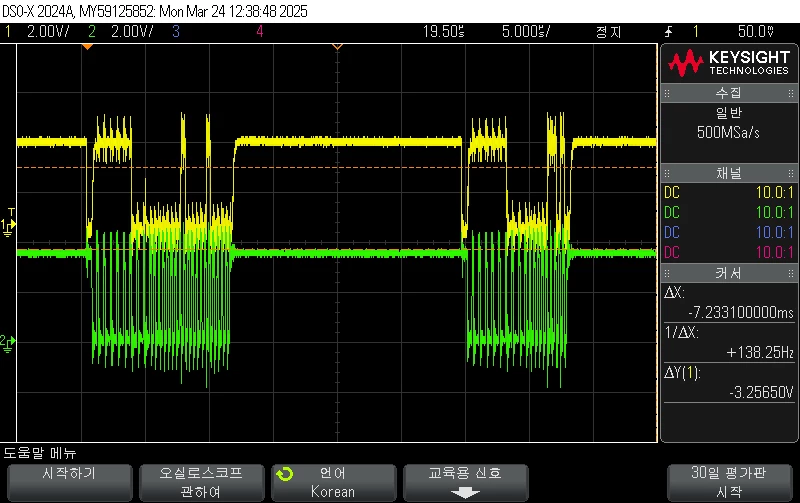800x503 pixels.
Task: Open the 언어 Korean language selector
Action: 334,483
